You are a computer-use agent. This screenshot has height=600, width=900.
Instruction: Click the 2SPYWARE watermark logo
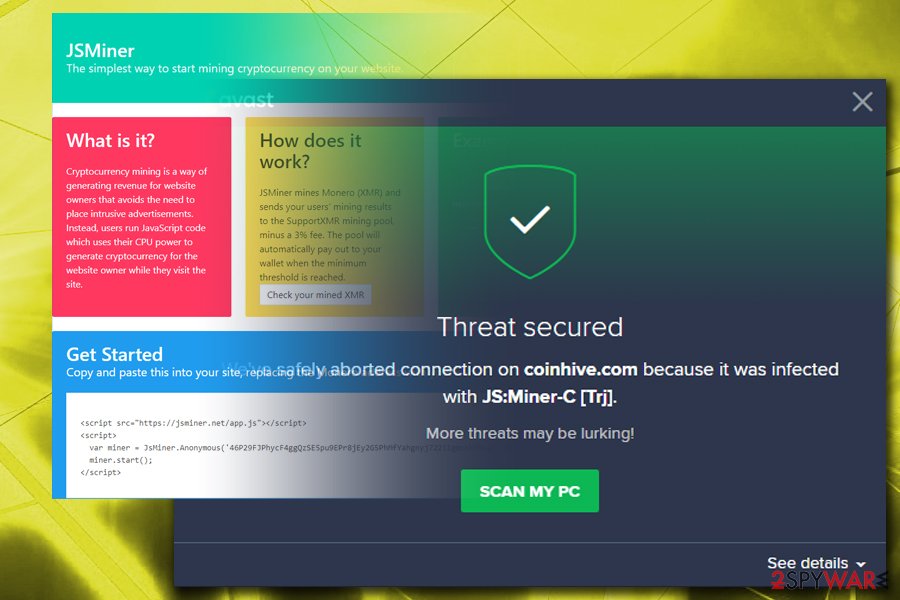tap(824, 579)
